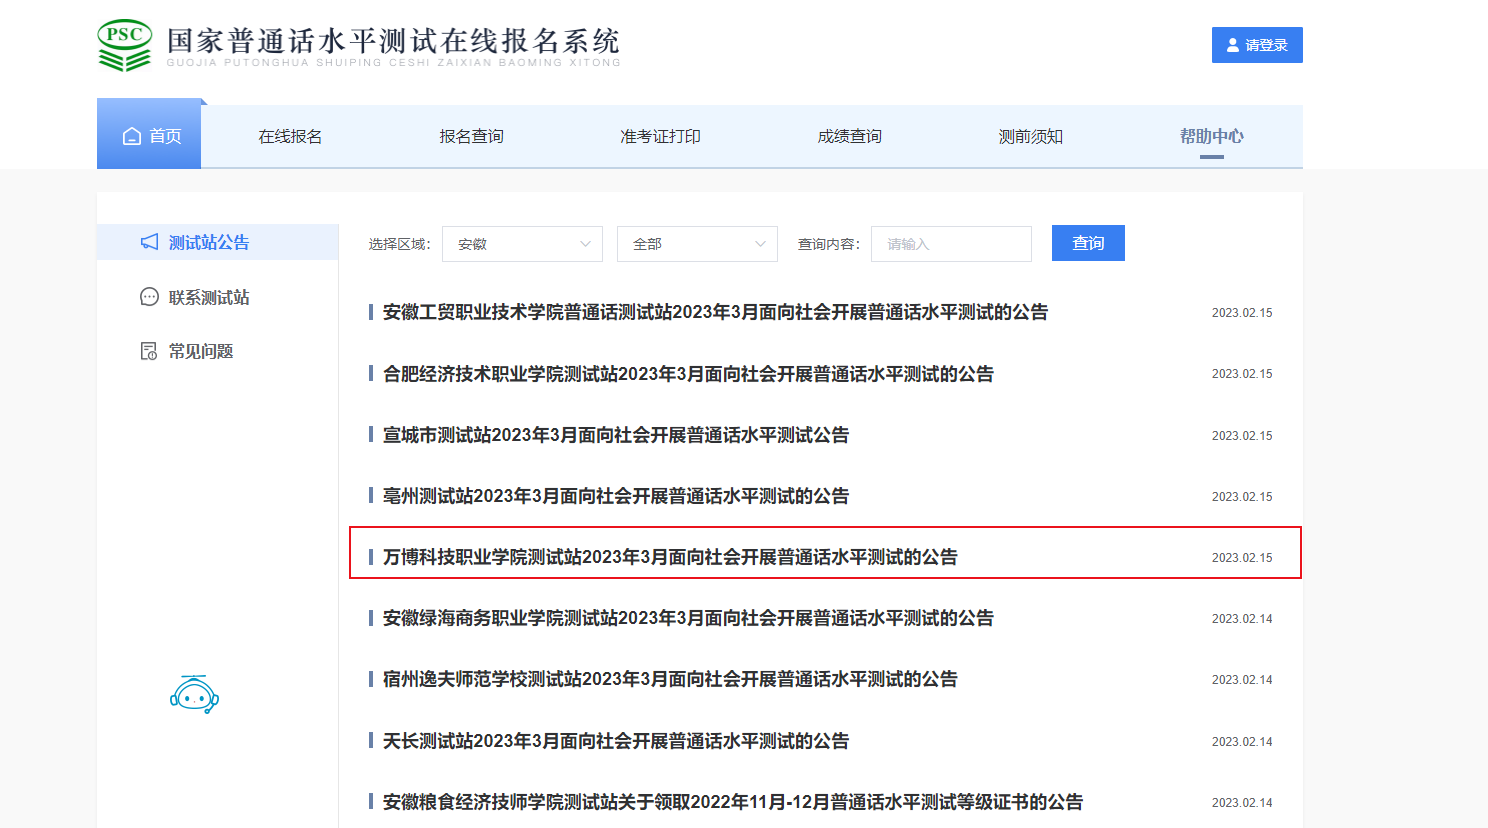Click the megaphone icon beside 测试站公告
Viewport: 1488px width, 828px height.
pyautogui.click(x=149, y=242)
